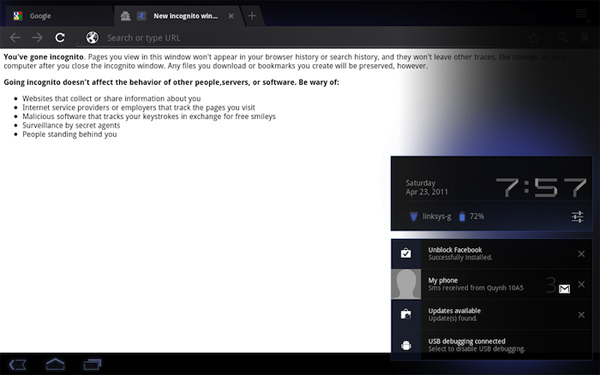Go back with browser back arrow
Image resolution: width=600 pixels, height=375 pixels.
pos(15,38)
